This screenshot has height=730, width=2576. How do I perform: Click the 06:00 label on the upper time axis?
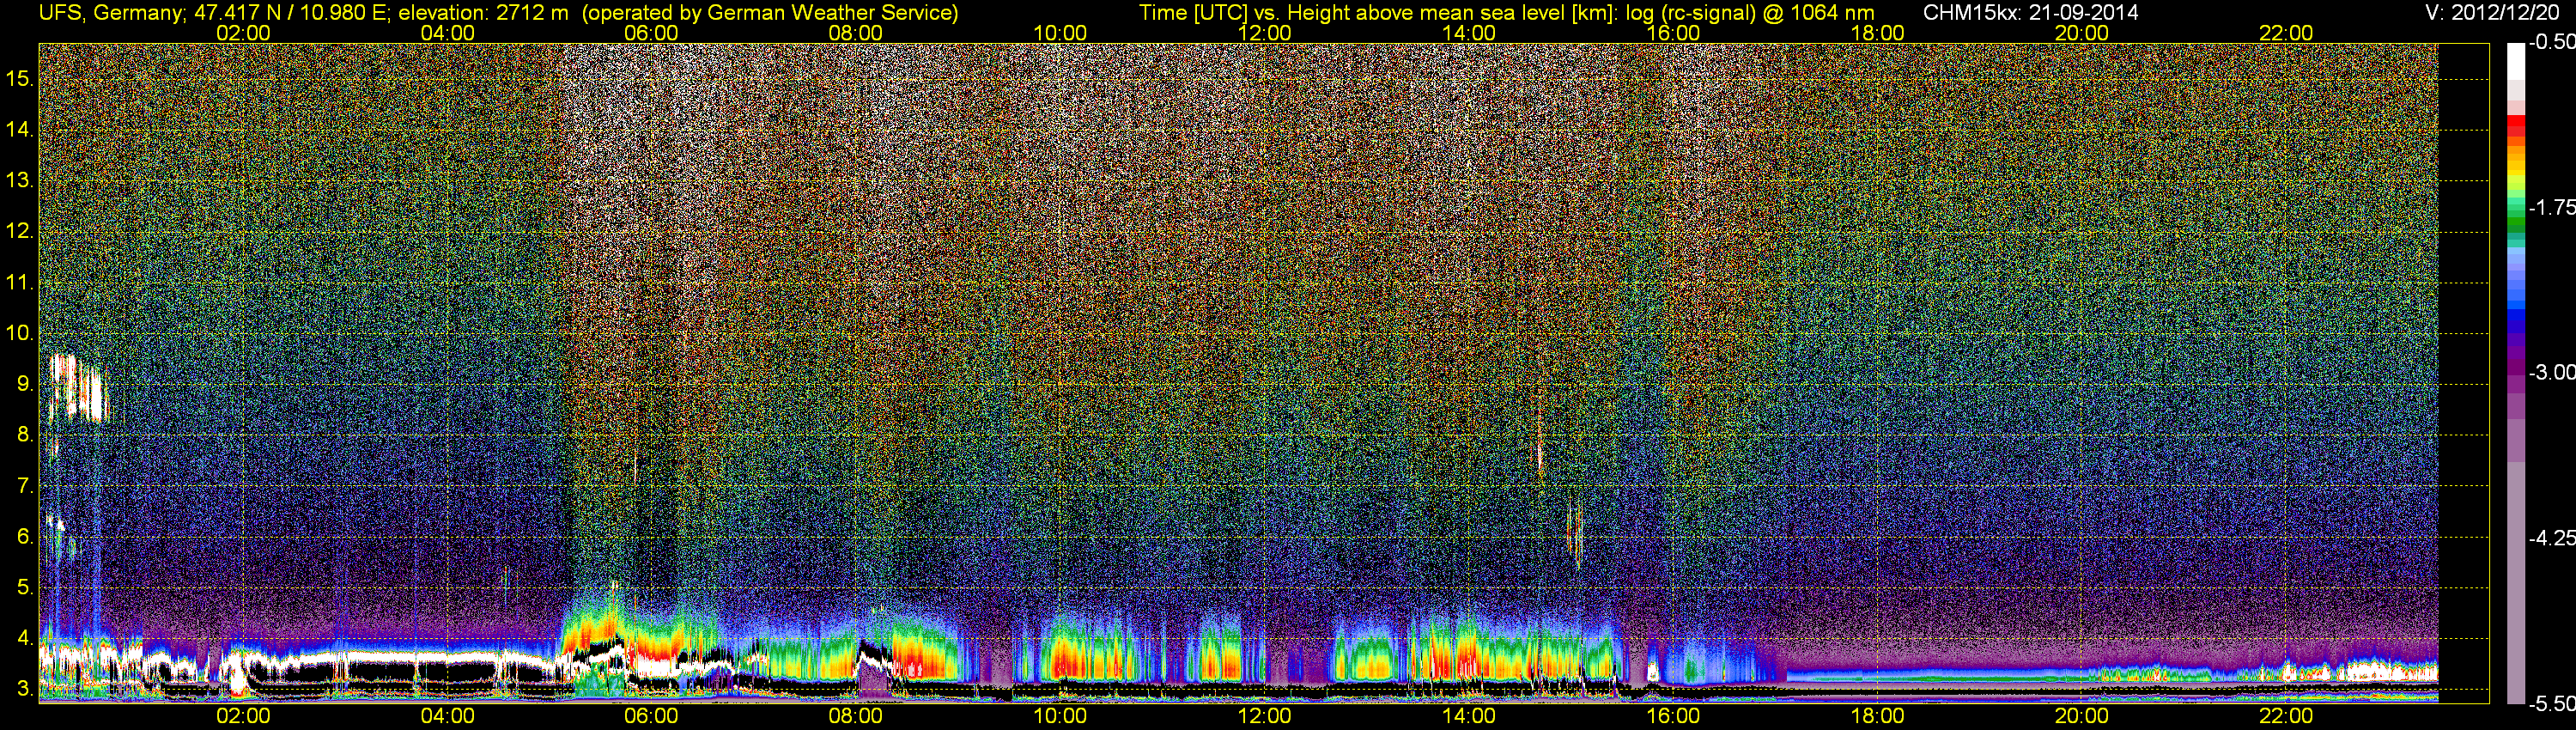tap(651, 33)
